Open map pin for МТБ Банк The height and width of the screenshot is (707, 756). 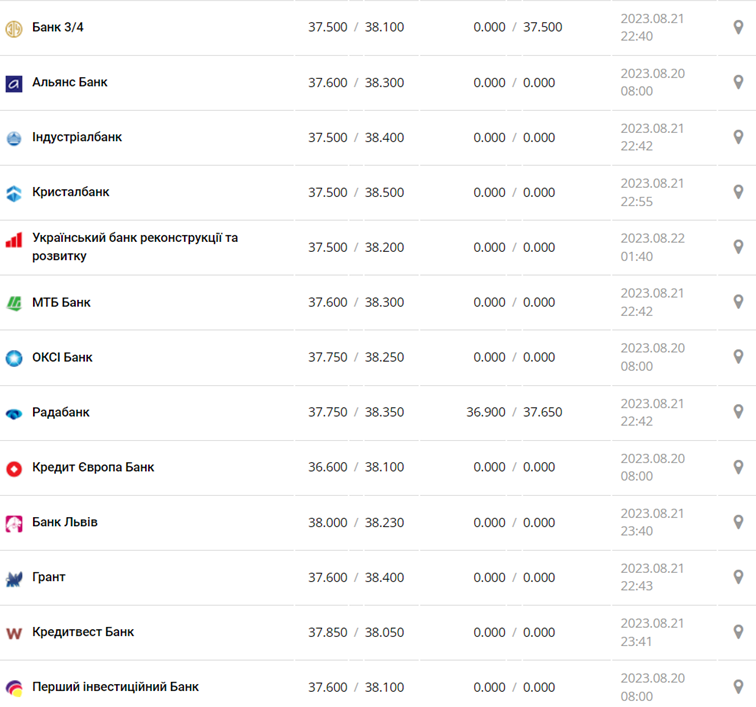click(738, 302)
